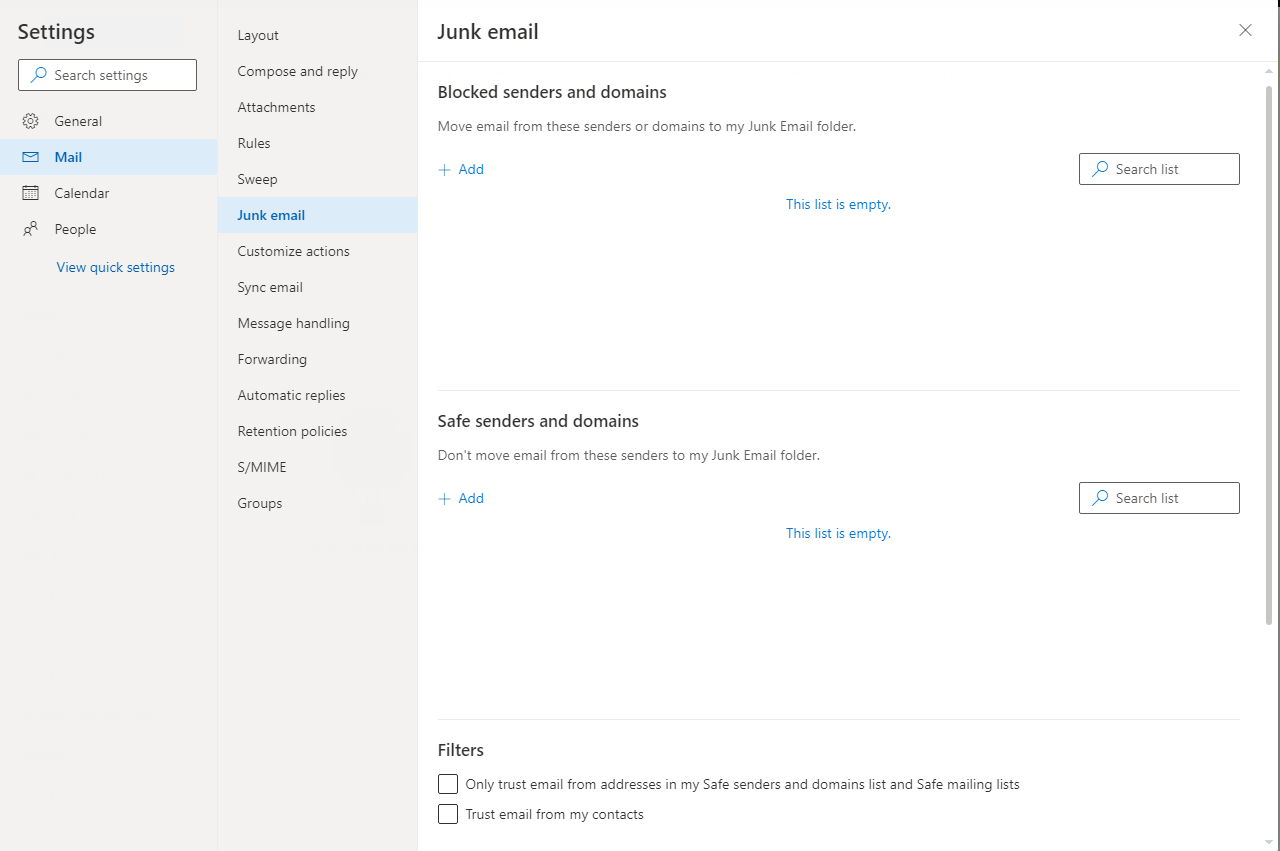Image resolution: width=1280 pixels, height=851 pixels.
Task: Click the Calendar icon in sidebar
Action: [x=31, y=193]
